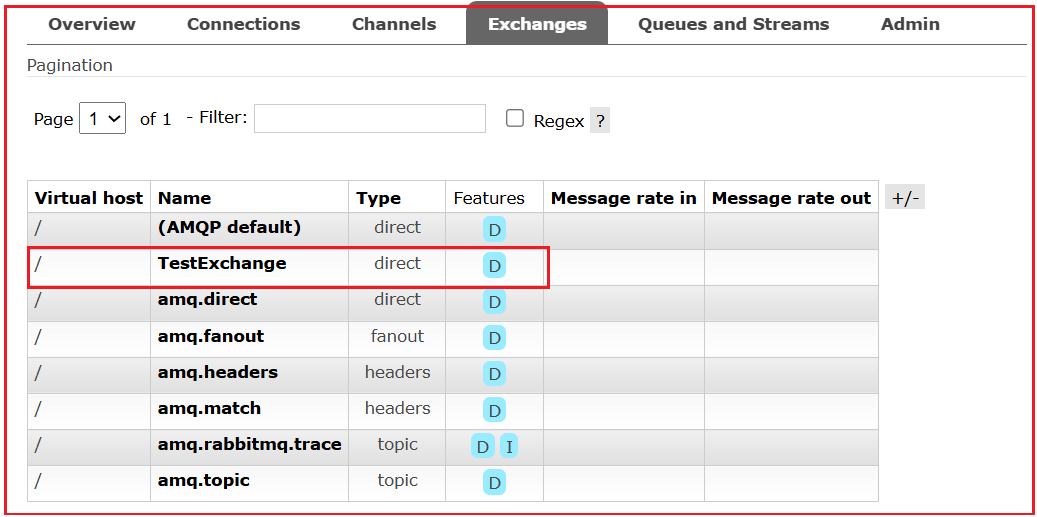This screenshot has width=1037, height=517.
Task: Go to the Admin tab
Action: pos(910,24)
